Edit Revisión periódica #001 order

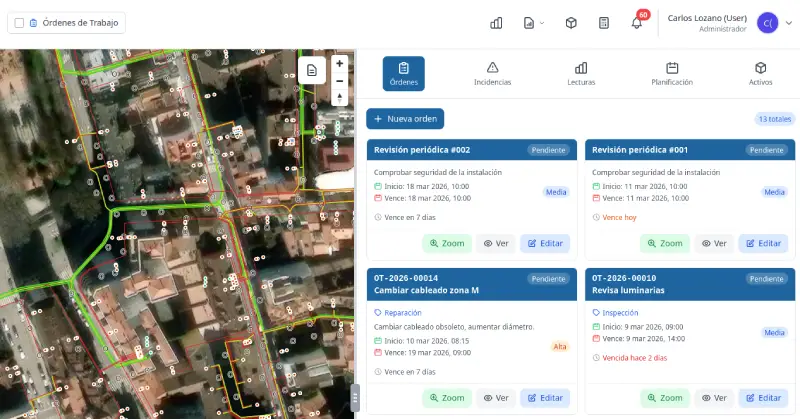pyautogui.click(x=763, y=243)
